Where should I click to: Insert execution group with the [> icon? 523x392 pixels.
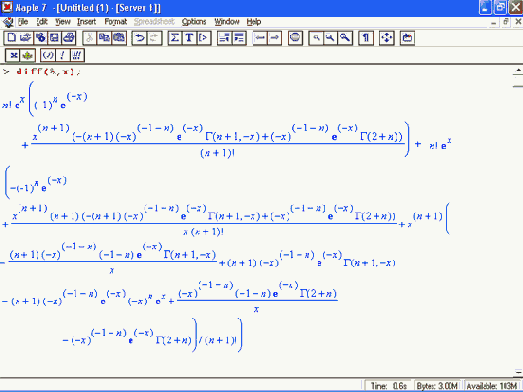pyautogui.click(x=204, y=38)
